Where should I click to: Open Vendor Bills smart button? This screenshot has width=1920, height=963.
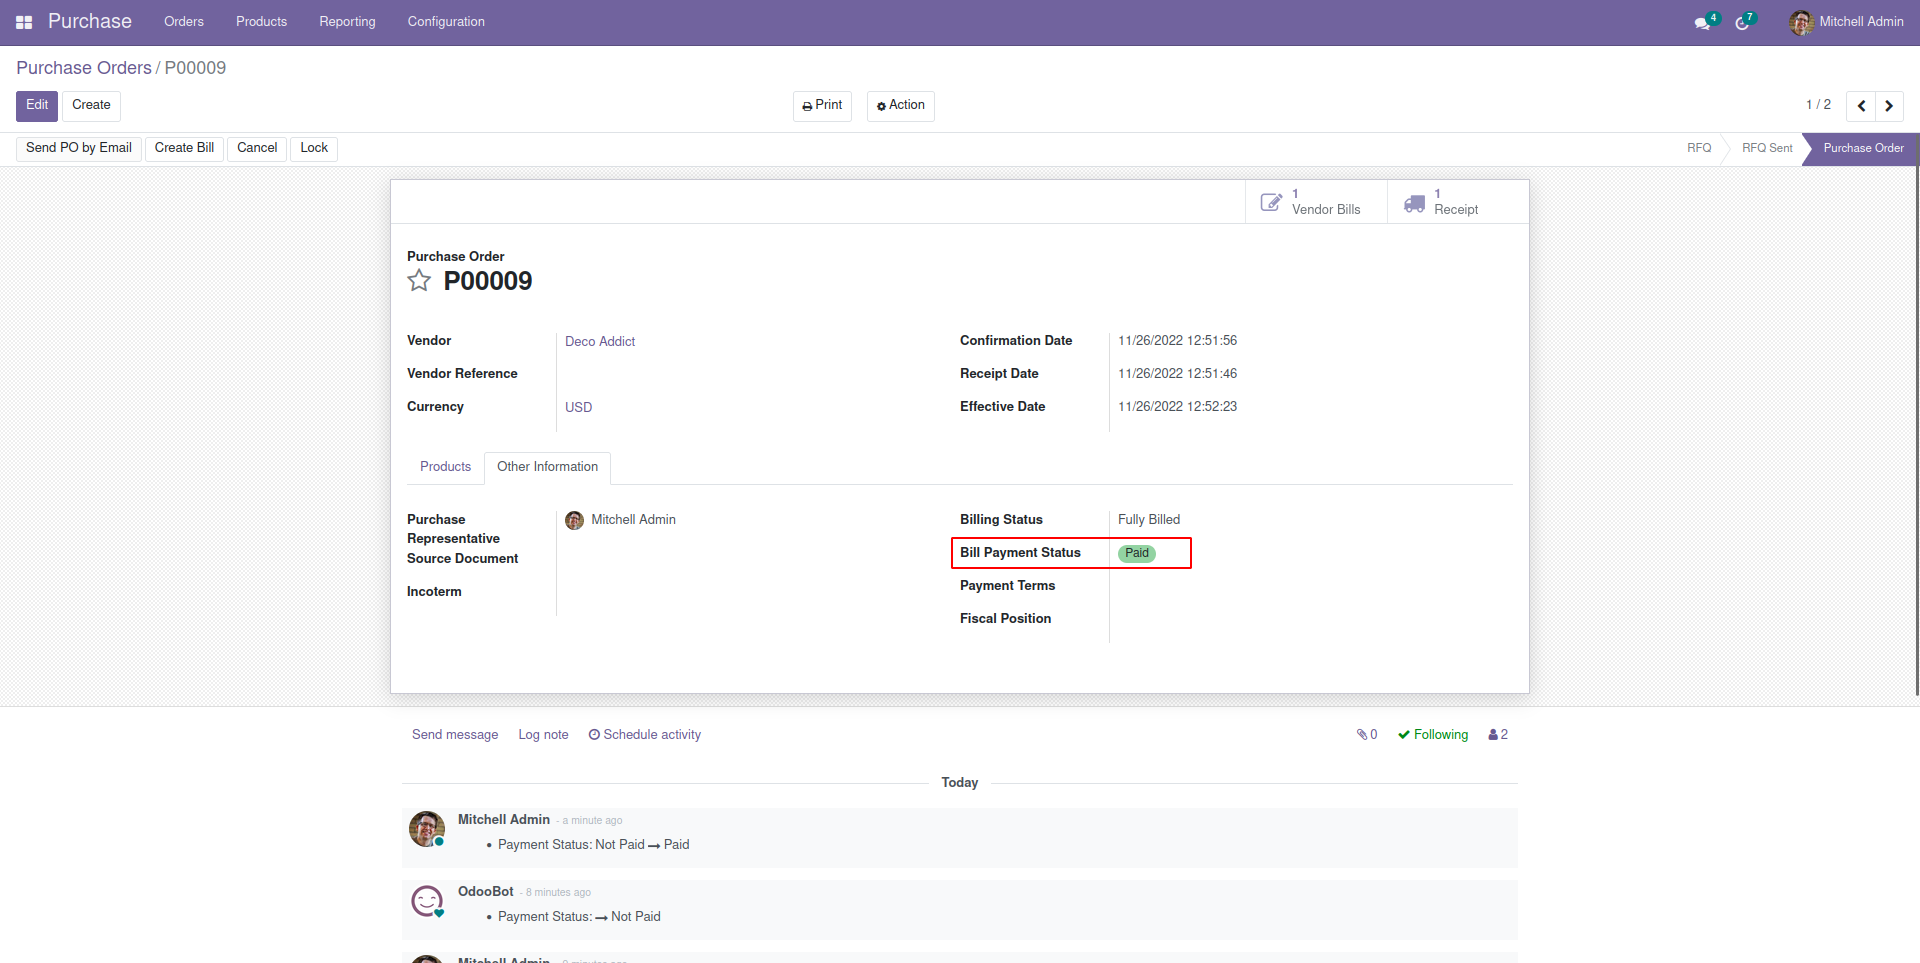tap(1316, 202)
